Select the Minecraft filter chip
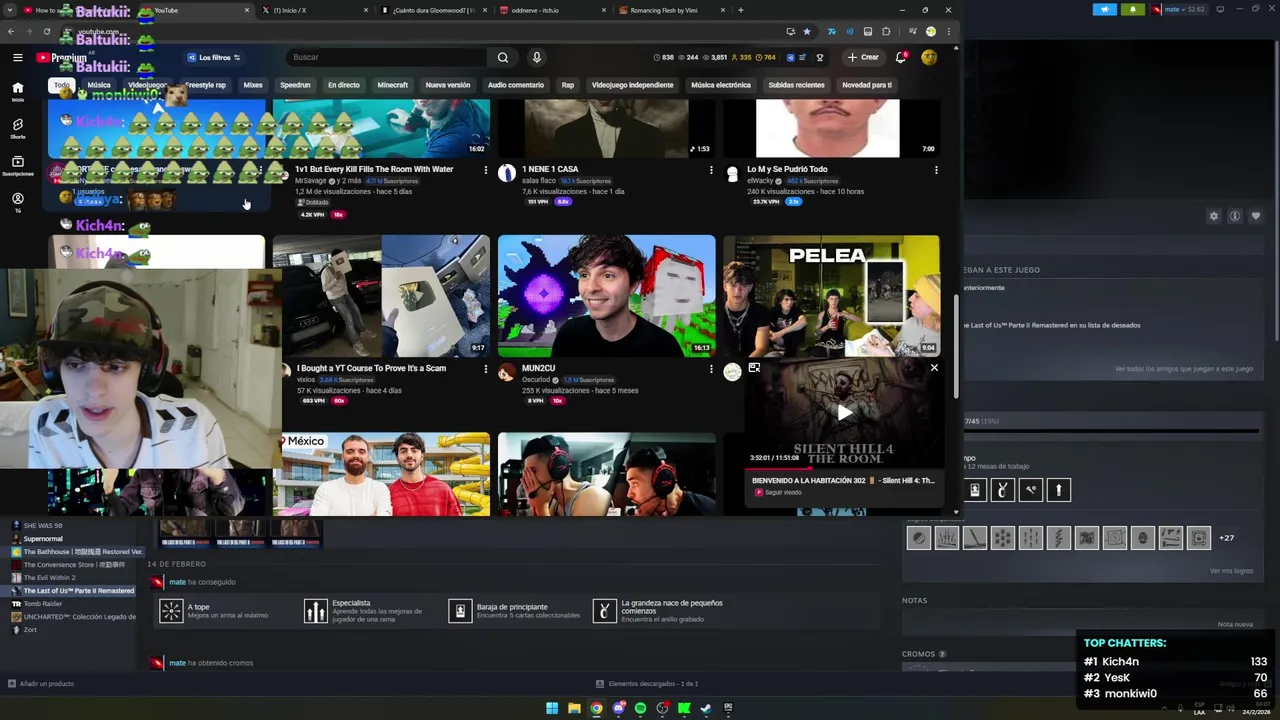Viewport: 1280px width, 720px height. [392, 85]
